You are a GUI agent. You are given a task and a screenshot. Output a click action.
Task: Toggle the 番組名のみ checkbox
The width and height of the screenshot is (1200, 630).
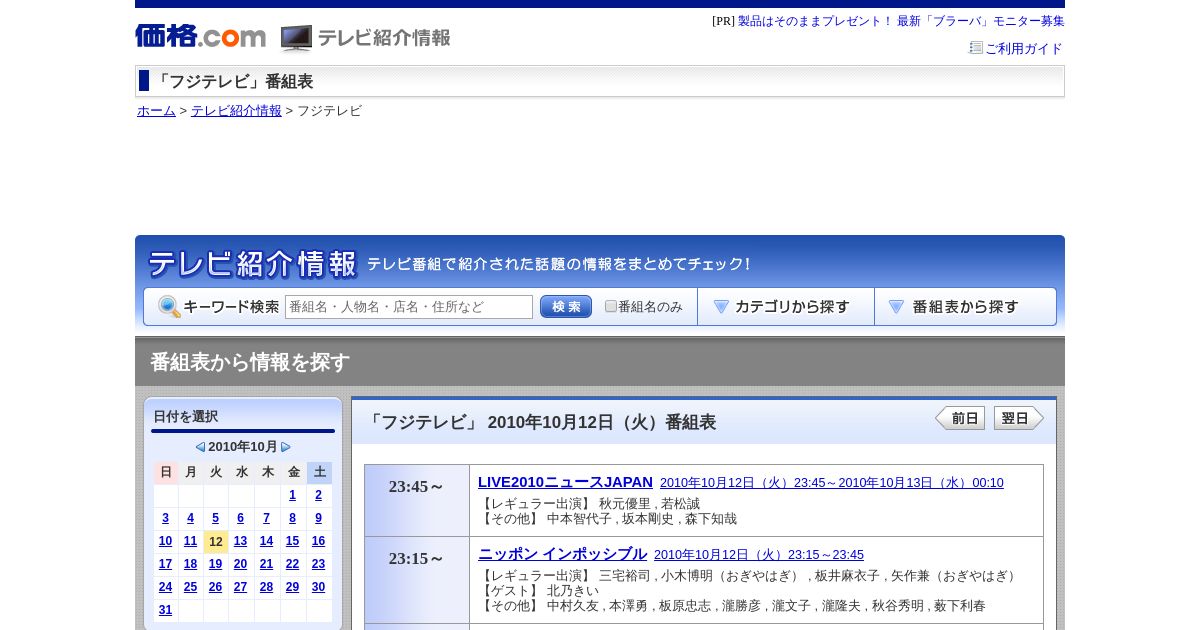tap(611, 306)
